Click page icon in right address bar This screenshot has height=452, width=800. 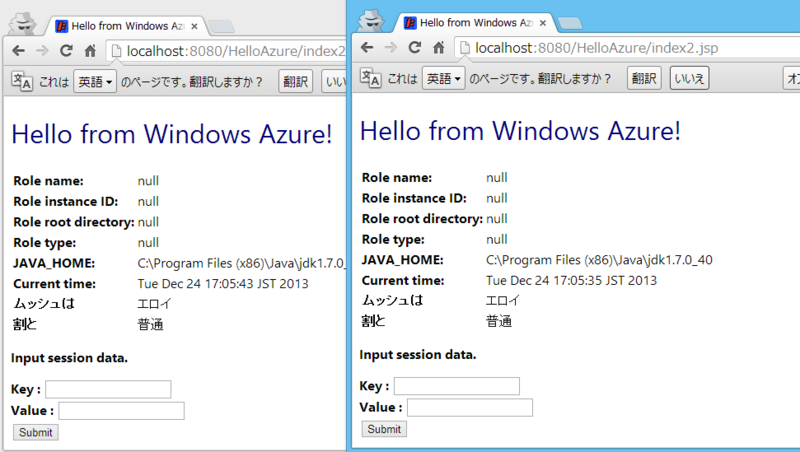tap(465, 48)
